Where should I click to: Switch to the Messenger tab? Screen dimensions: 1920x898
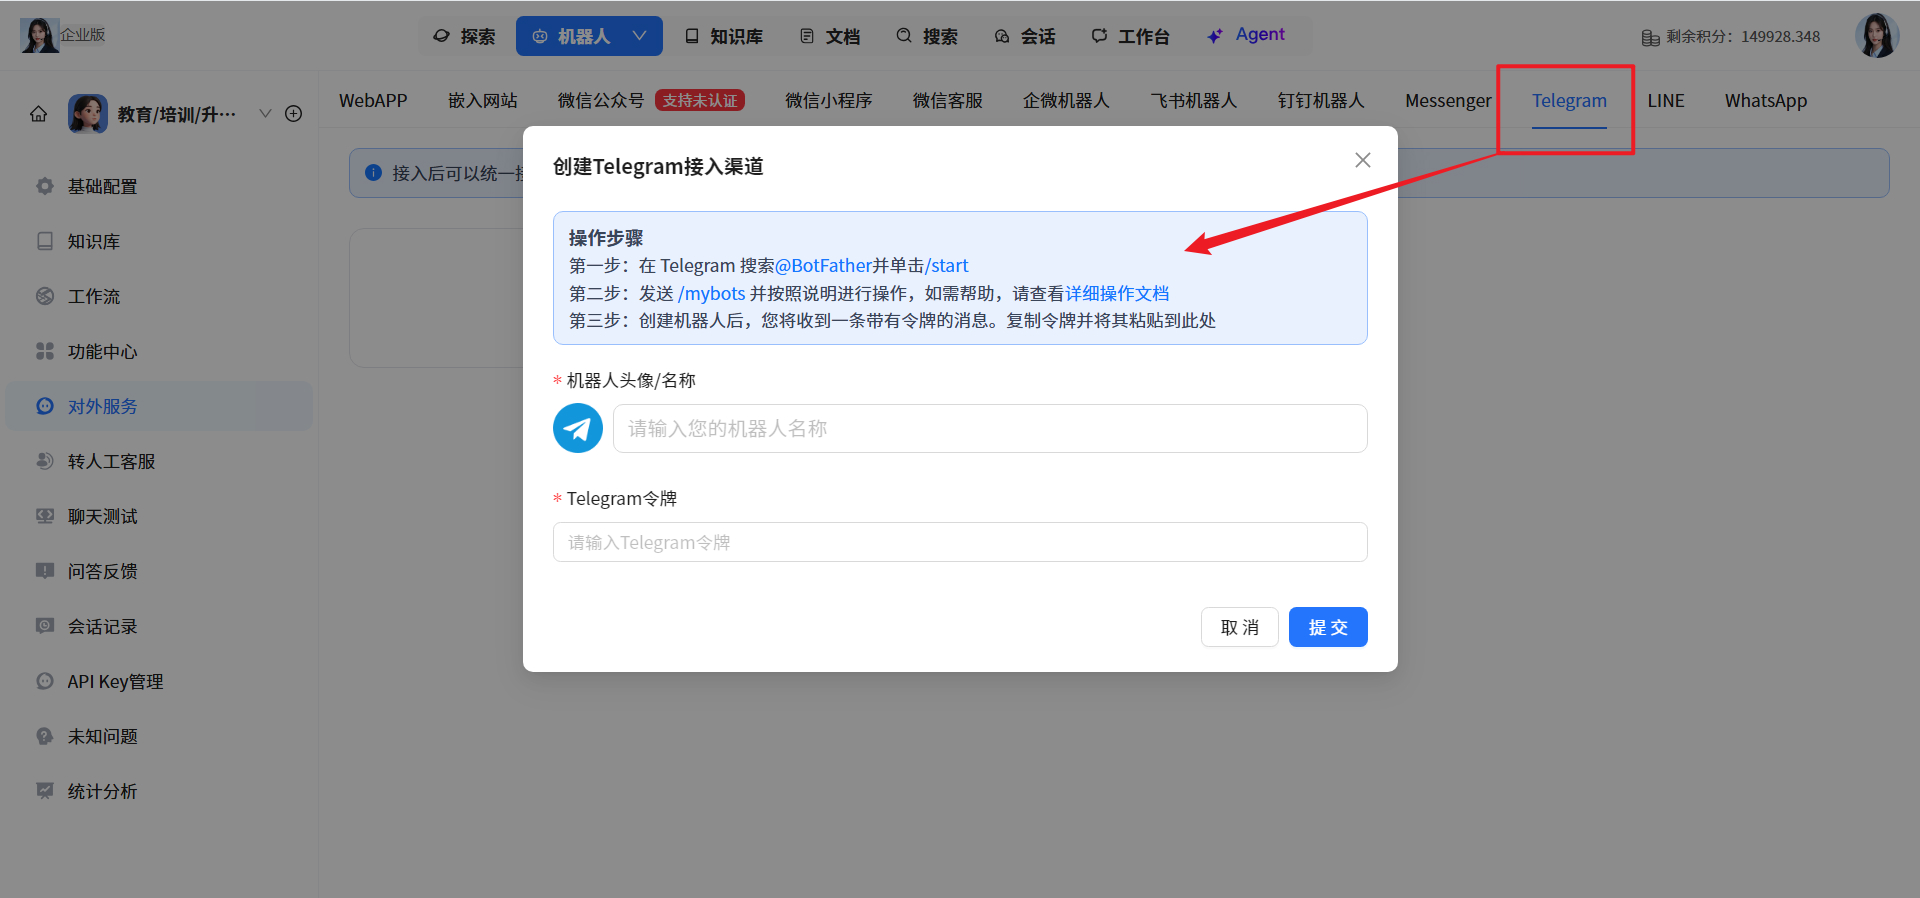[1448, 100]
